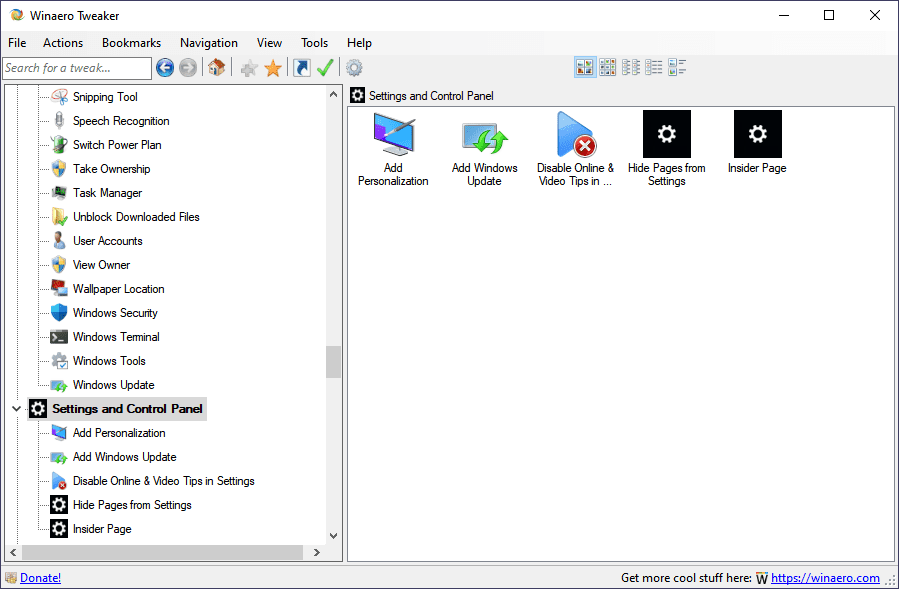Select View Owner tree item
This screenshot has height=589, width=899.
pyautogui.click(x=101, y=266)
